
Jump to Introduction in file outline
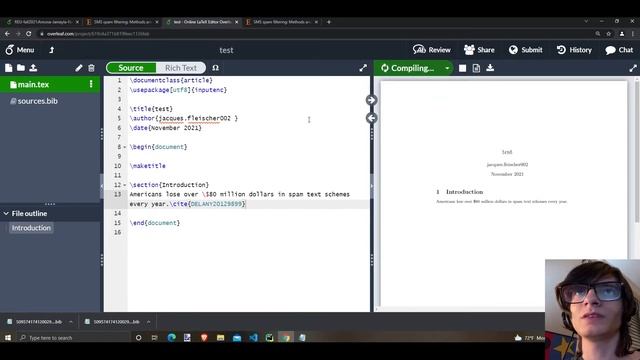click(31, 228)
